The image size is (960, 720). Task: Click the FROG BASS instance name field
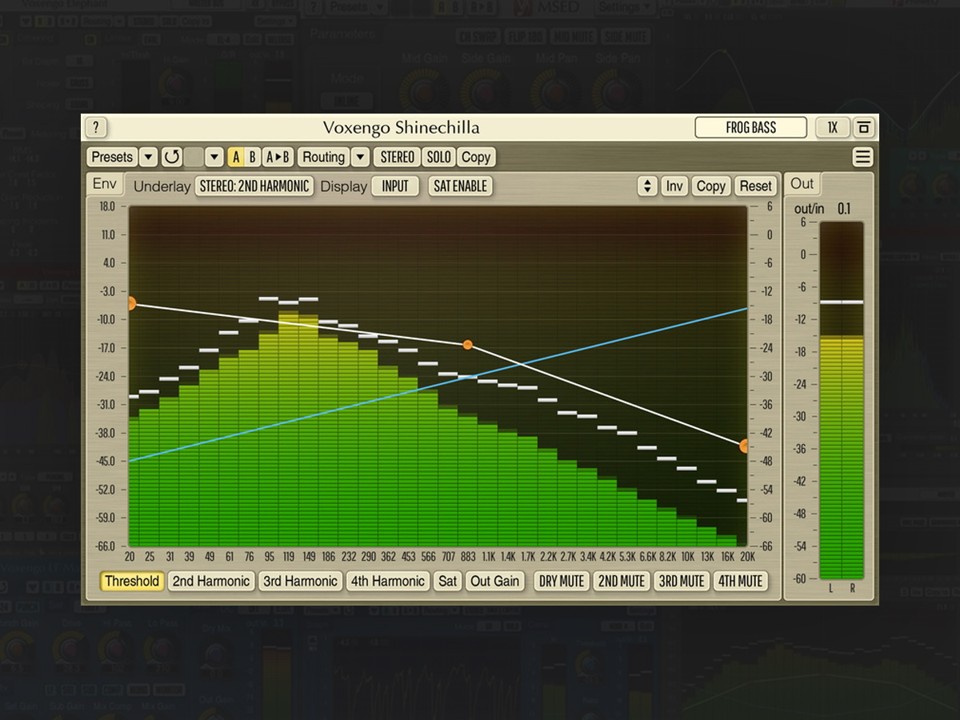[751, 127]
